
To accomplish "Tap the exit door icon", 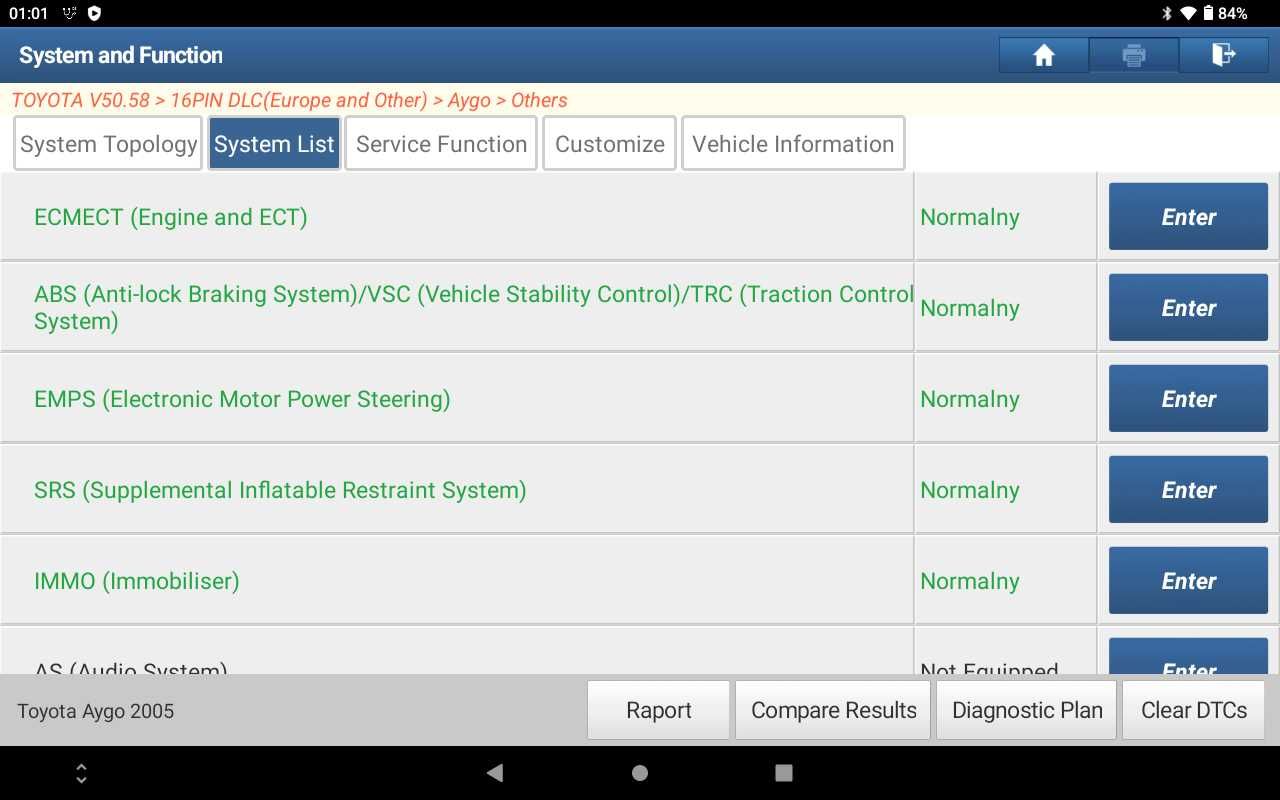I will pos(1223,55).
